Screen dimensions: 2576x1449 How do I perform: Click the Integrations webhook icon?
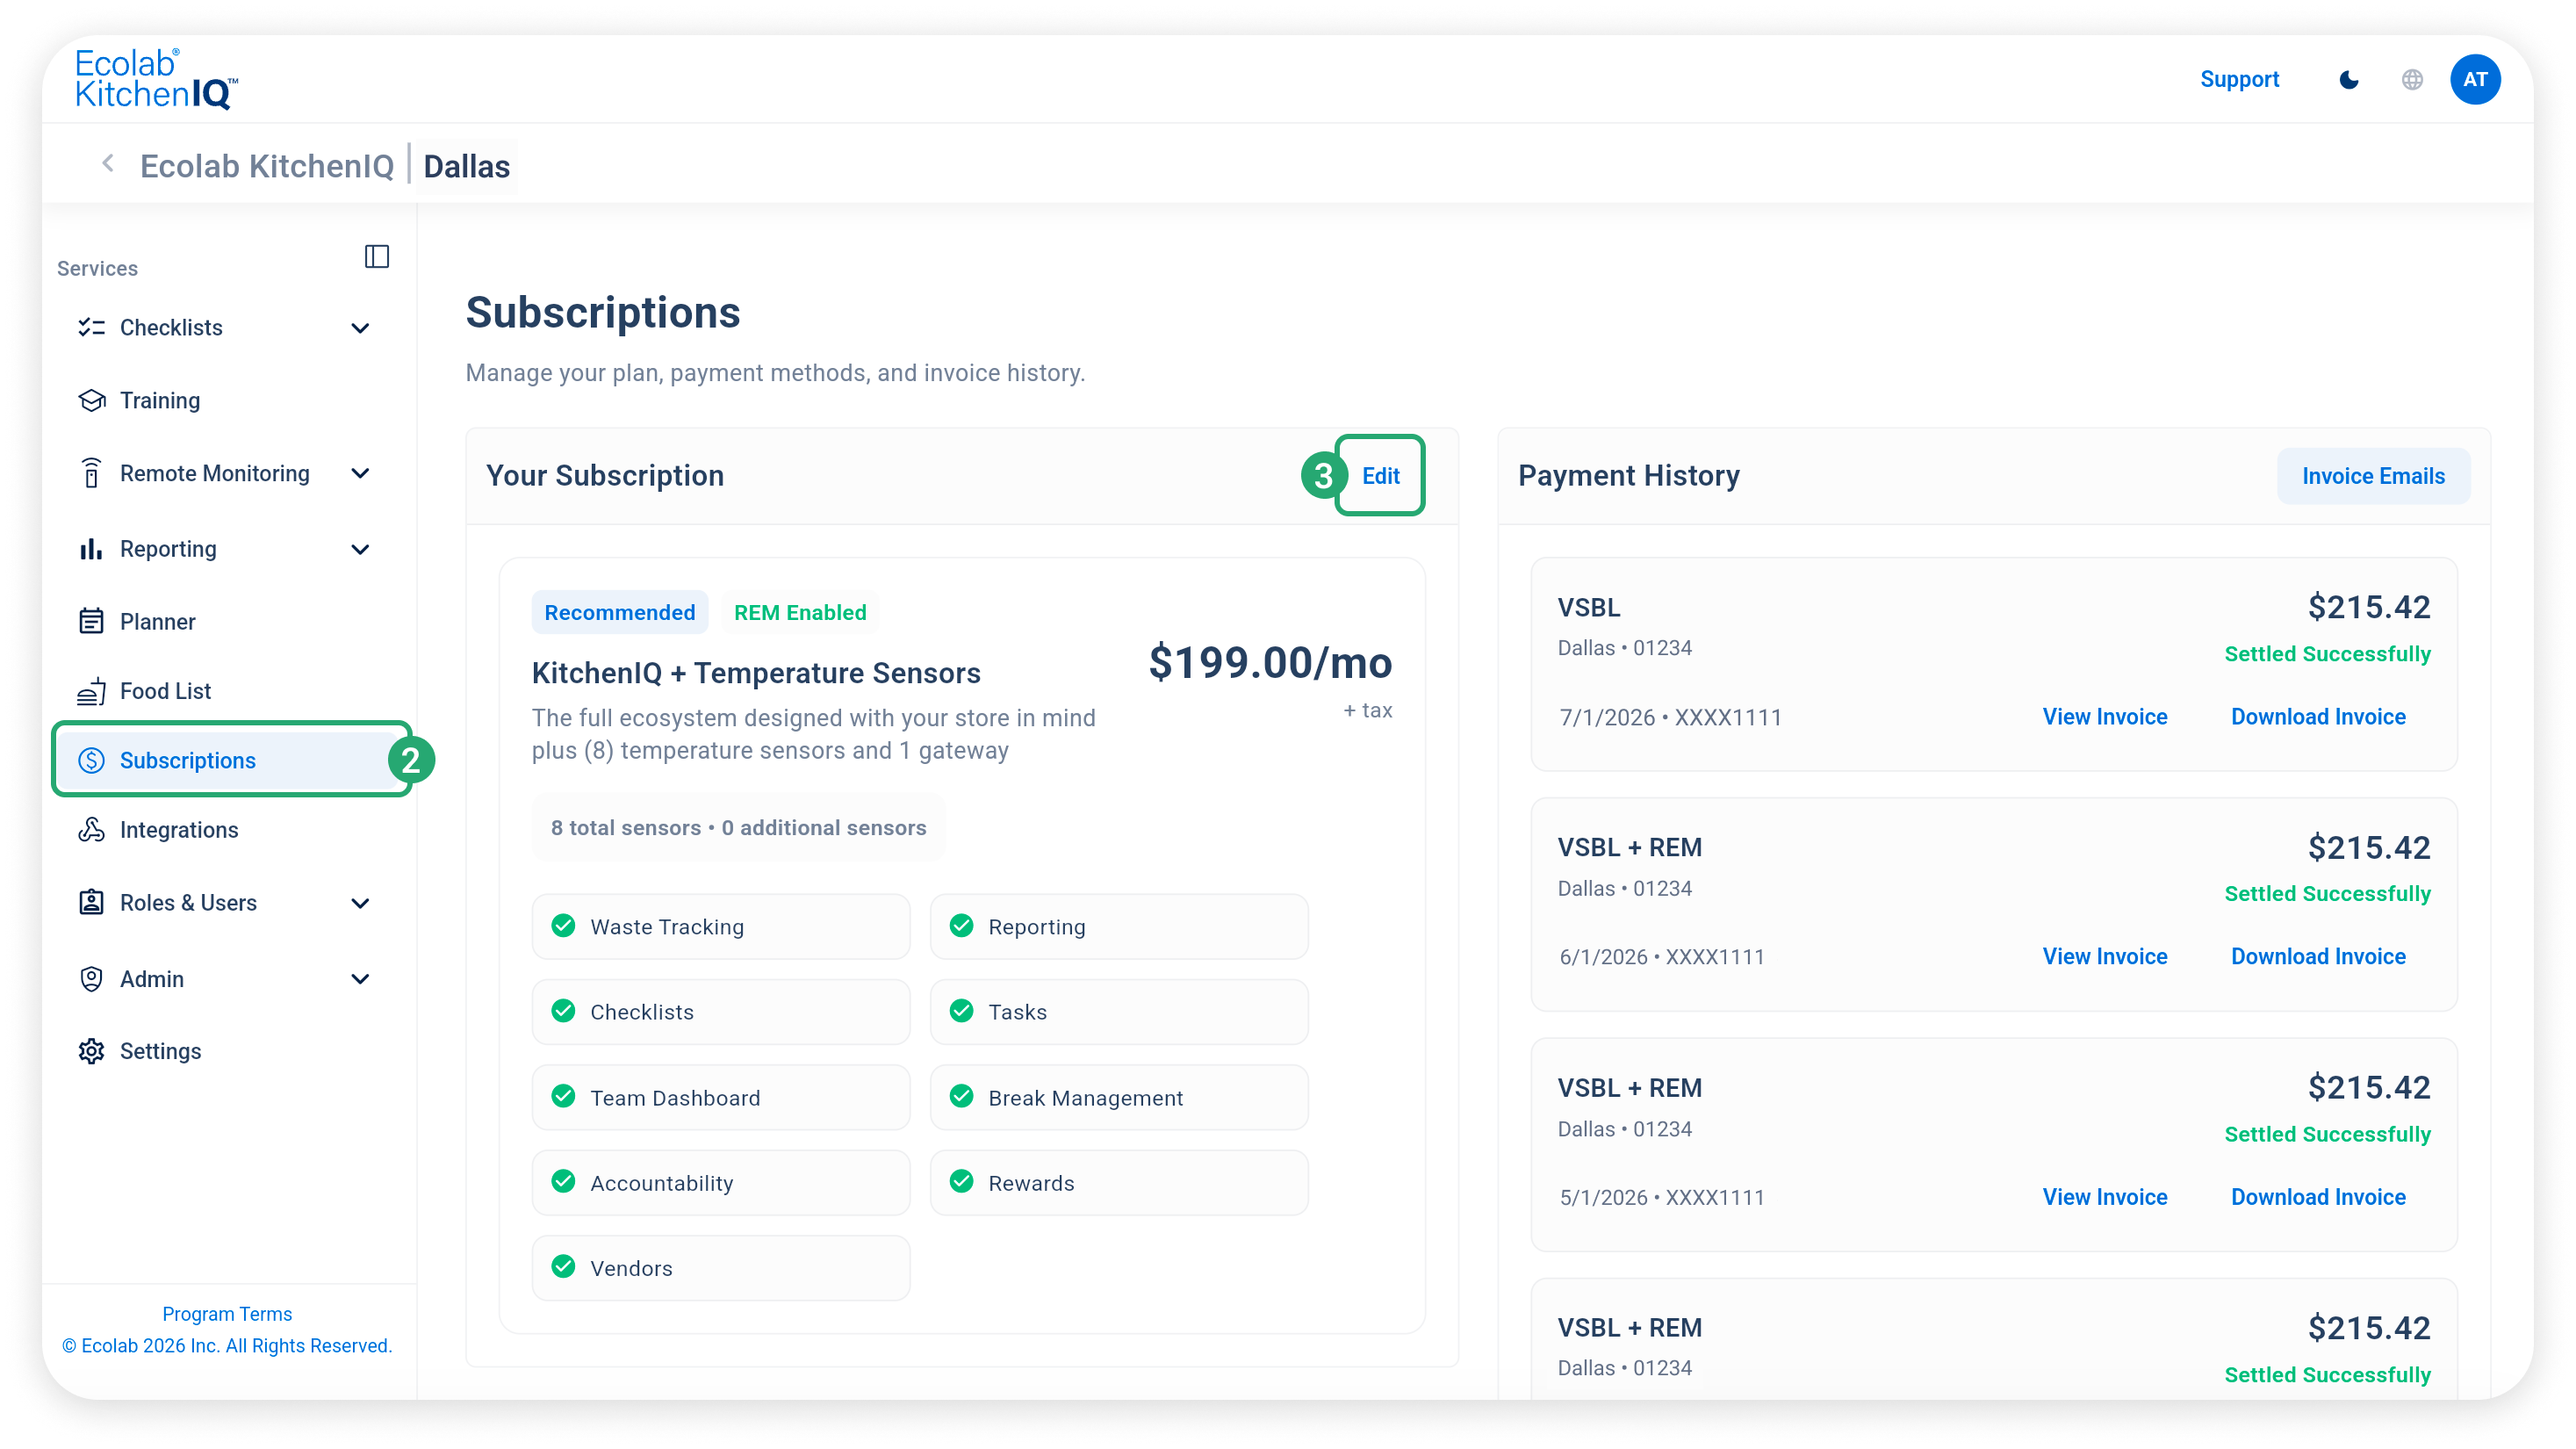tap(91, 830)
